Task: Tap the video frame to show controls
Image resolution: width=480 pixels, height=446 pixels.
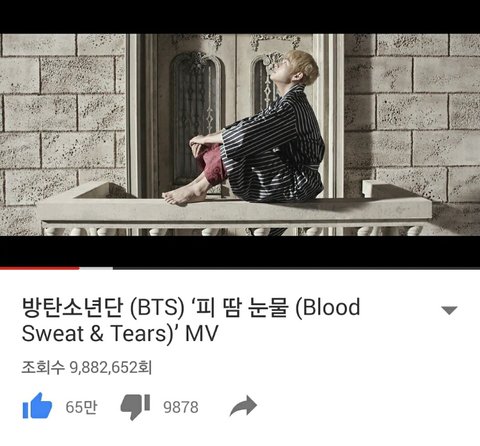Action: pos(240,135)
